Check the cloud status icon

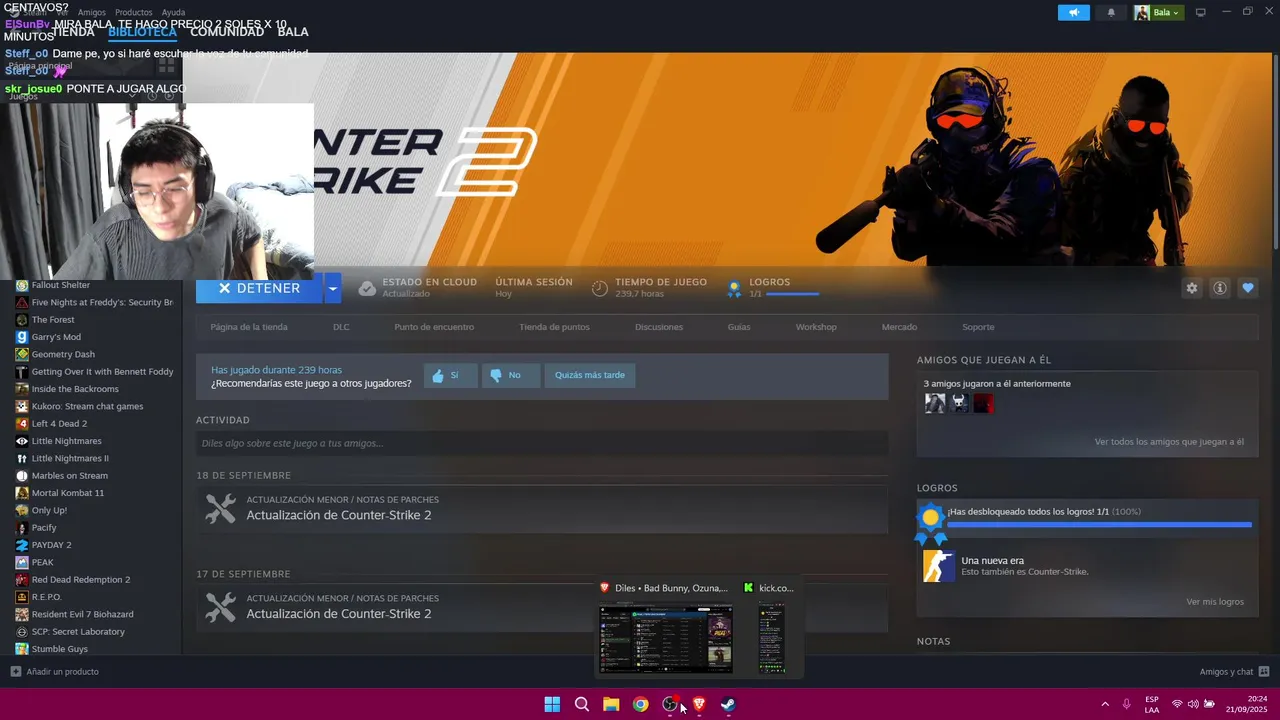tap(367, 288)
